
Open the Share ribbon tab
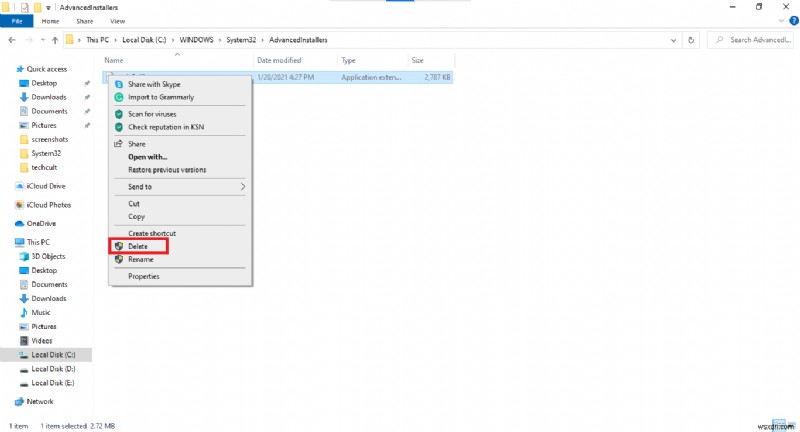pos(85,21)
